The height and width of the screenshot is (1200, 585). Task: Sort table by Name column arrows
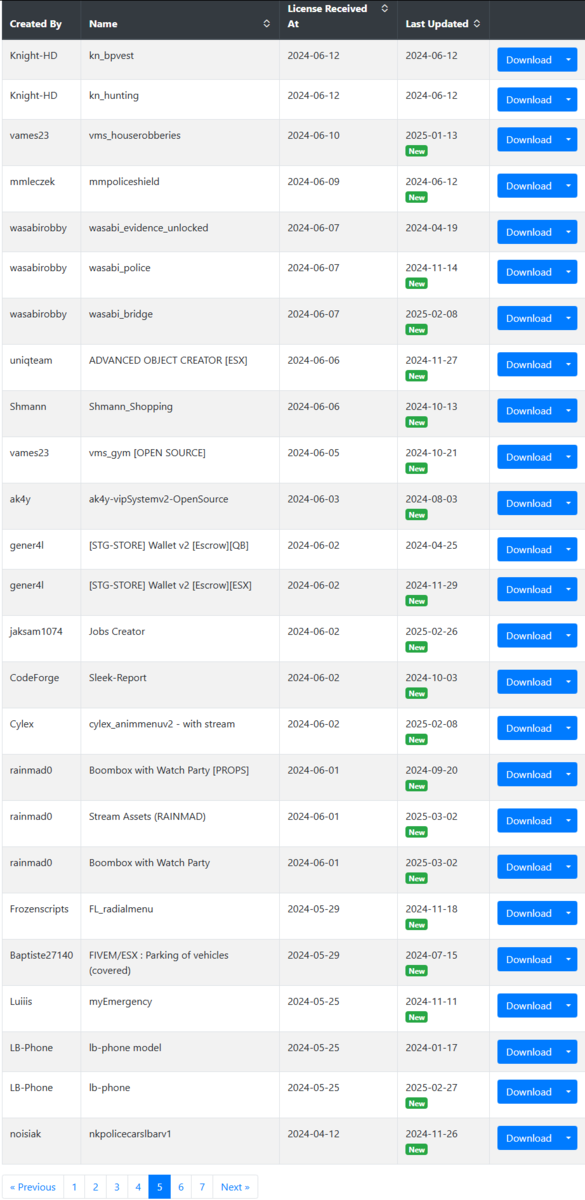tap(266, 23)
